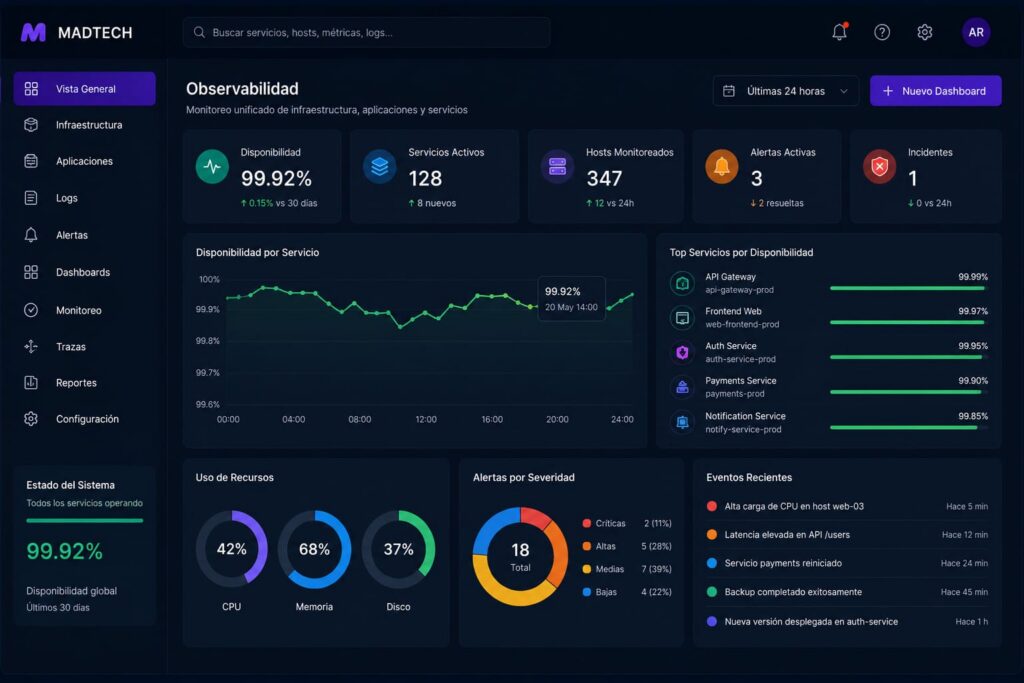Click the CPU 42% donut gauge
The height and width of the screenshot is (683, 1024).
coord(231,549)
